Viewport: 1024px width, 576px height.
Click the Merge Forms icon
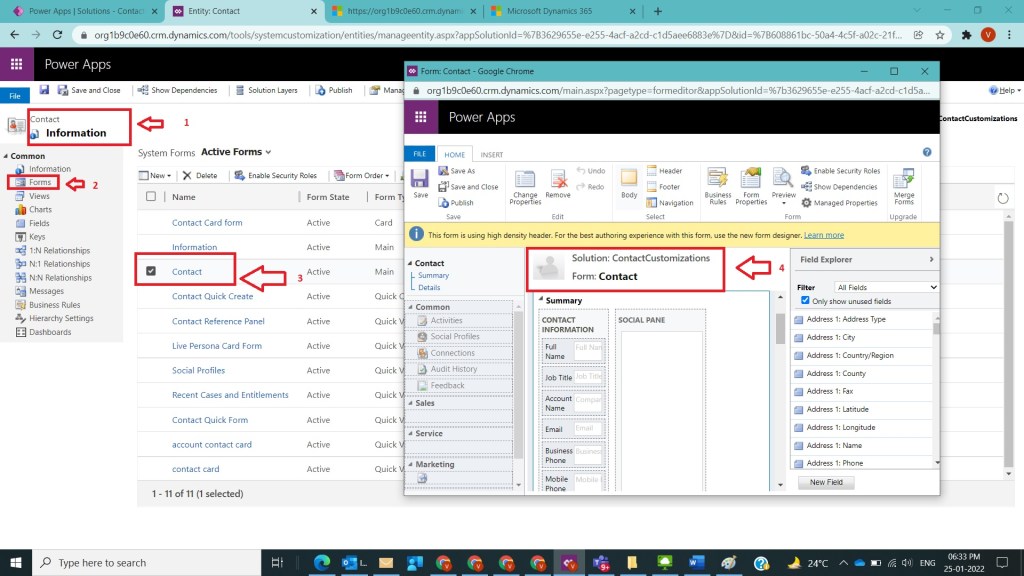904,184
